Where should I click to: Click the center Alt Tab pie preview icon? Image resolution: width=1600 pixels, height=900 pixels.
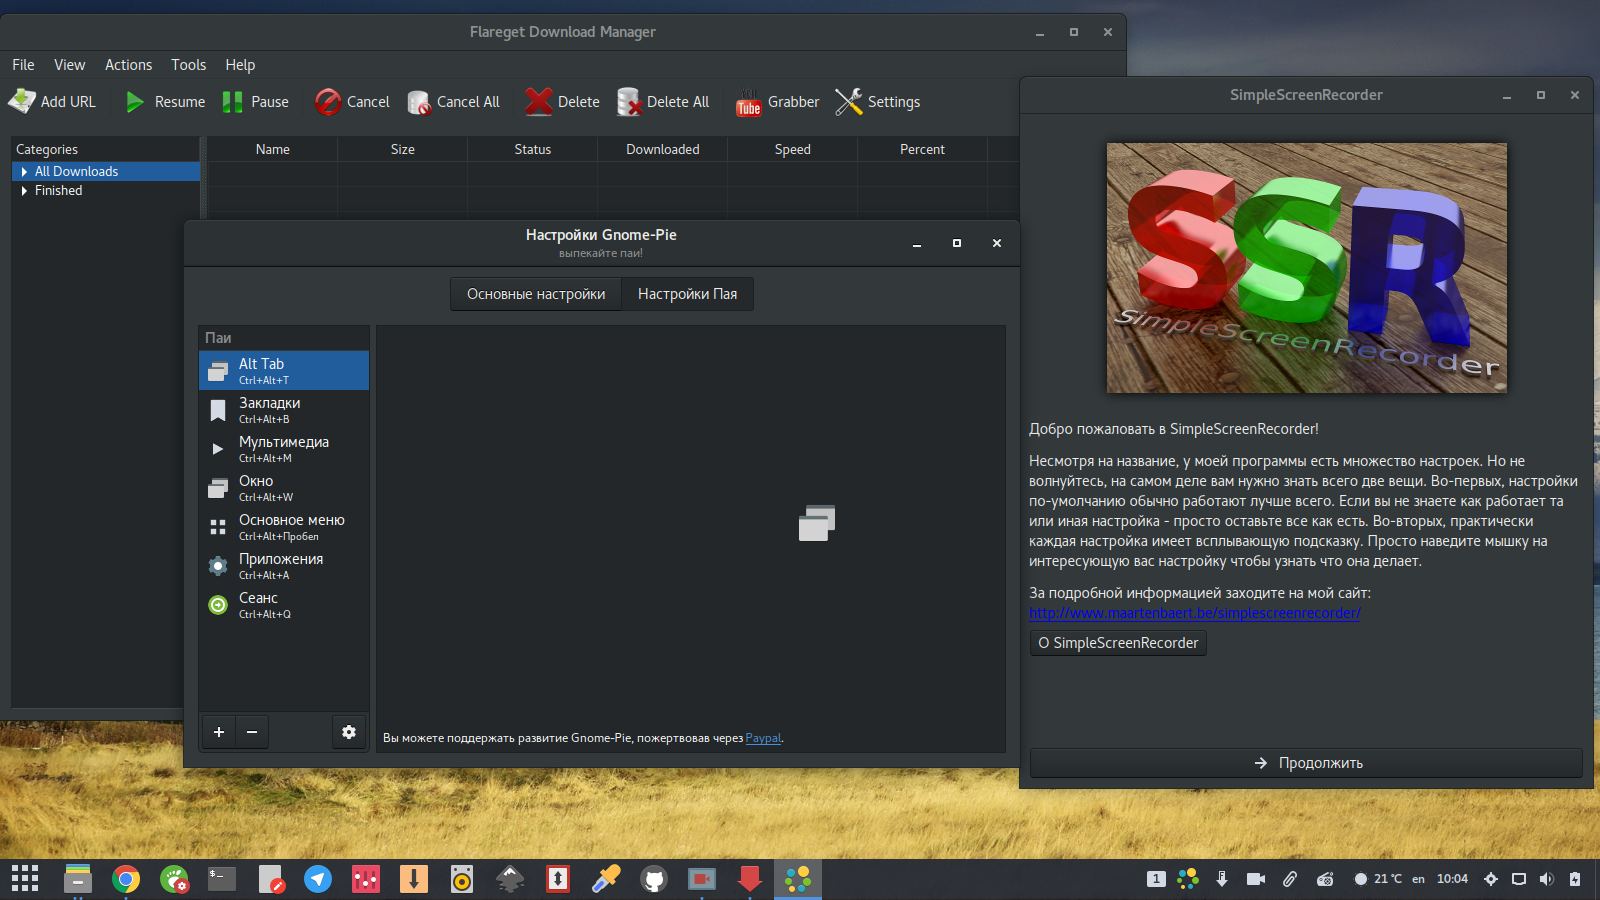[x=817, y=523]
